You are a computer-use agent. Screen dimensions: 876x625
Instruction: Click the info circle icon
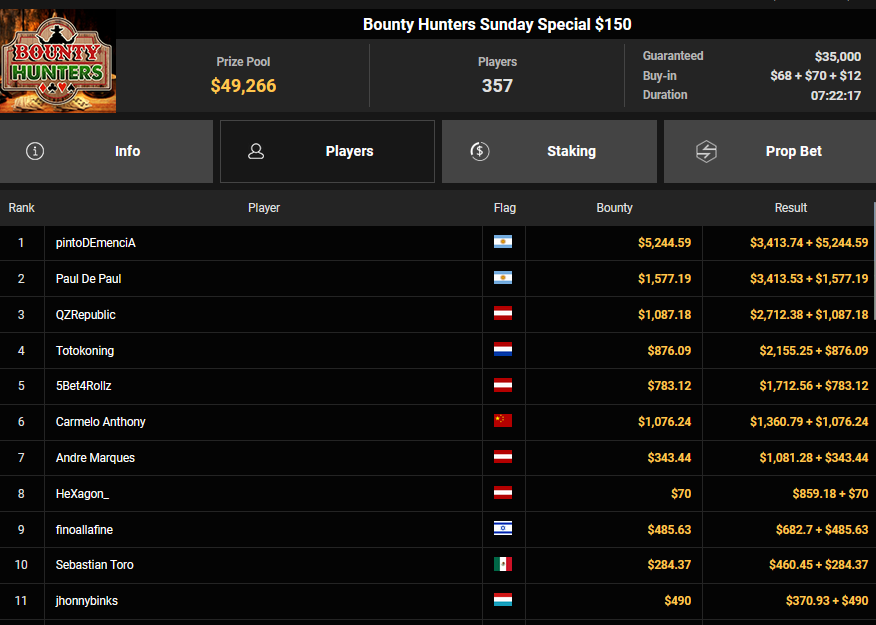tap(36, 151)
